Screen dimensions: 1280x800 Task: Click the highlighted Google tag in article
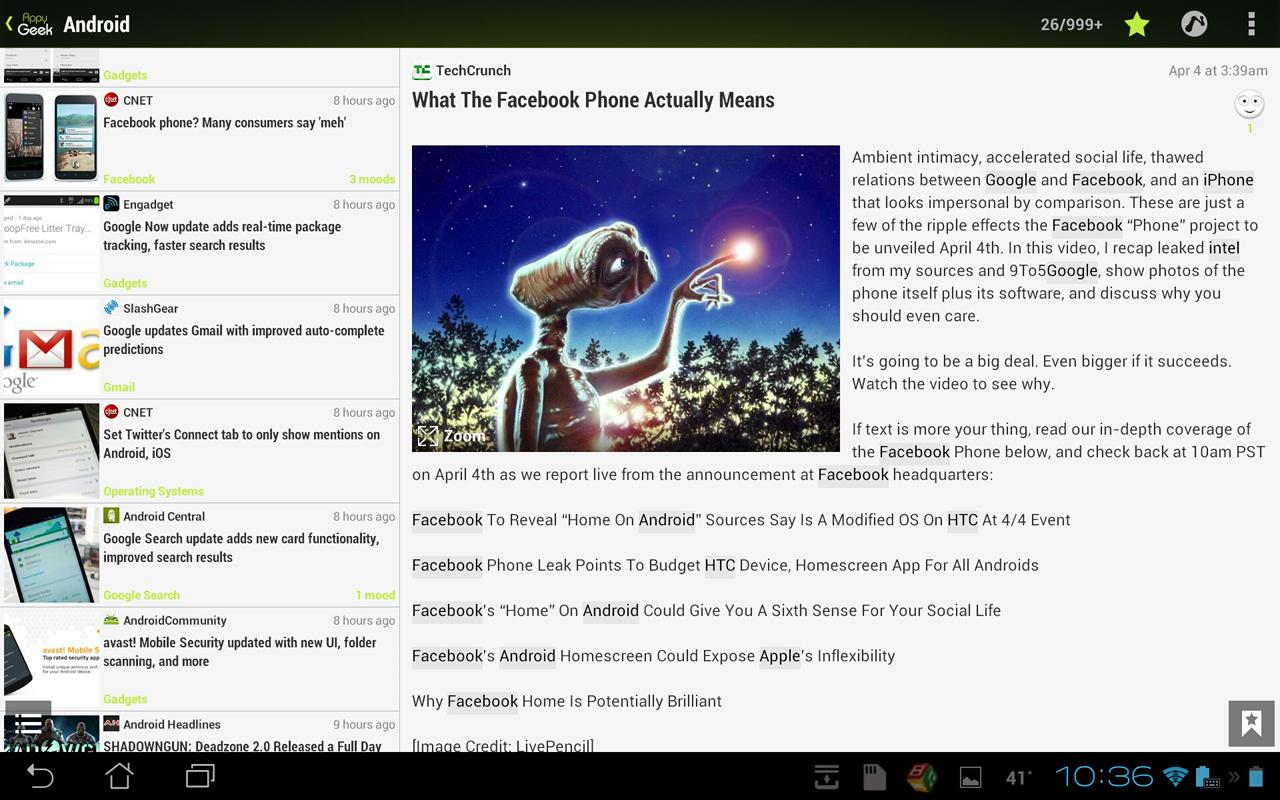click(1010, 180)
